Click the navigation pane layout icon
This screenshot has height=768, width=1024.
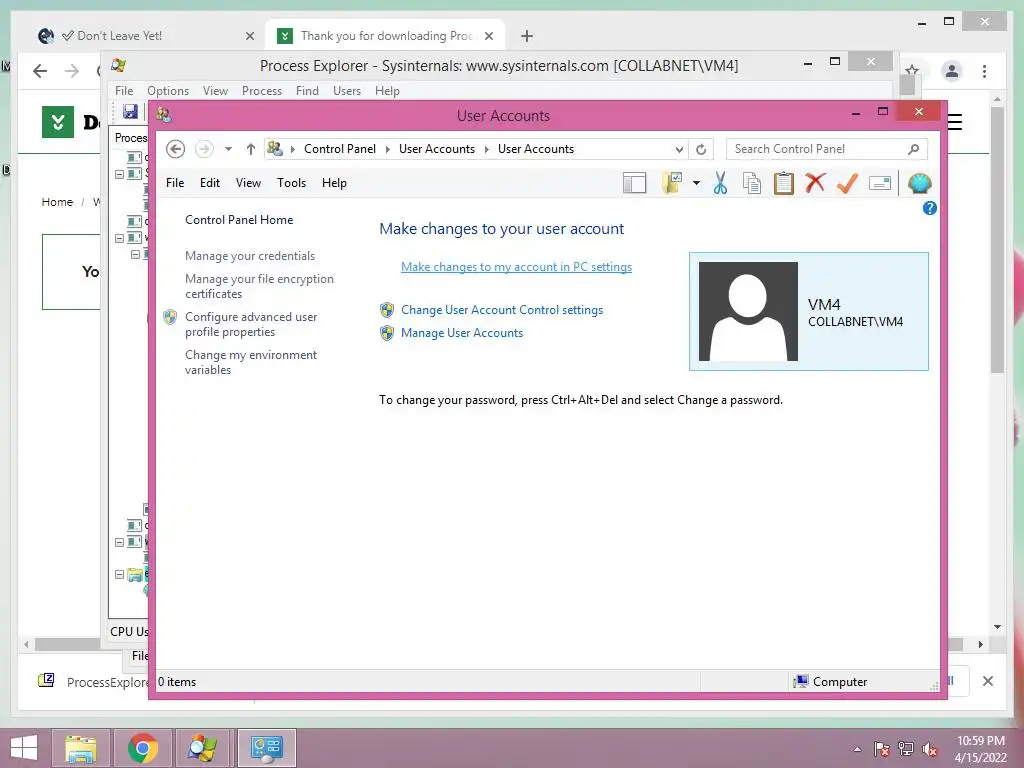(x=634, y=184)
